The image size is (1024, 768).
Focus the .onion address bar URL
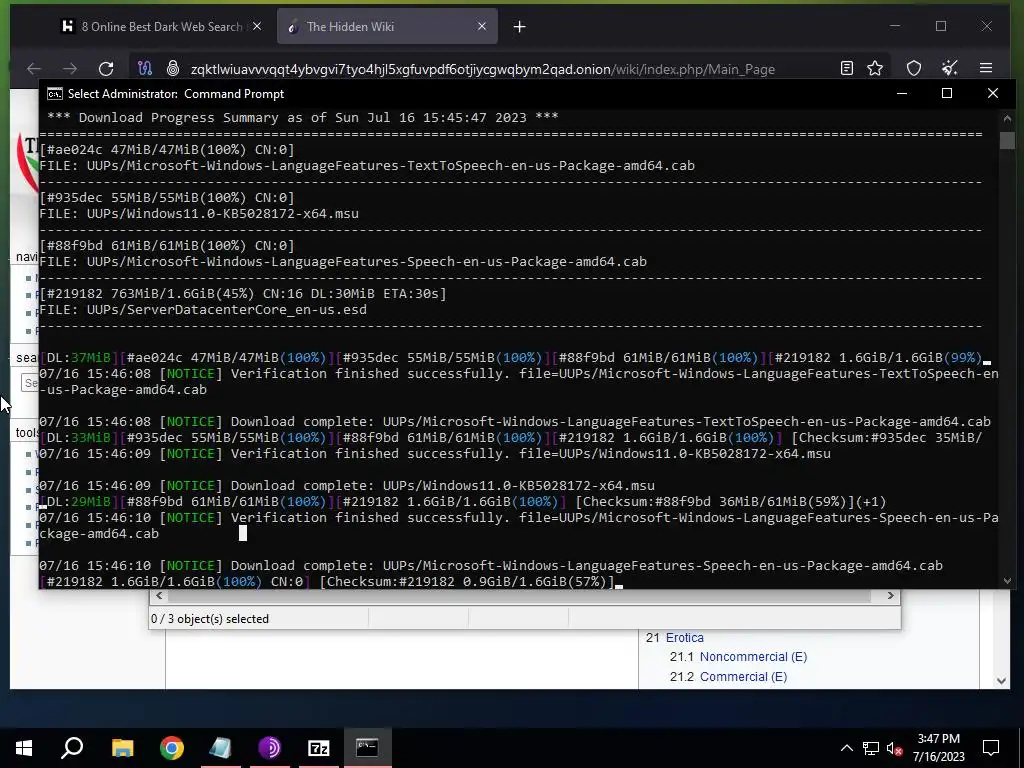tap(482, 69)
